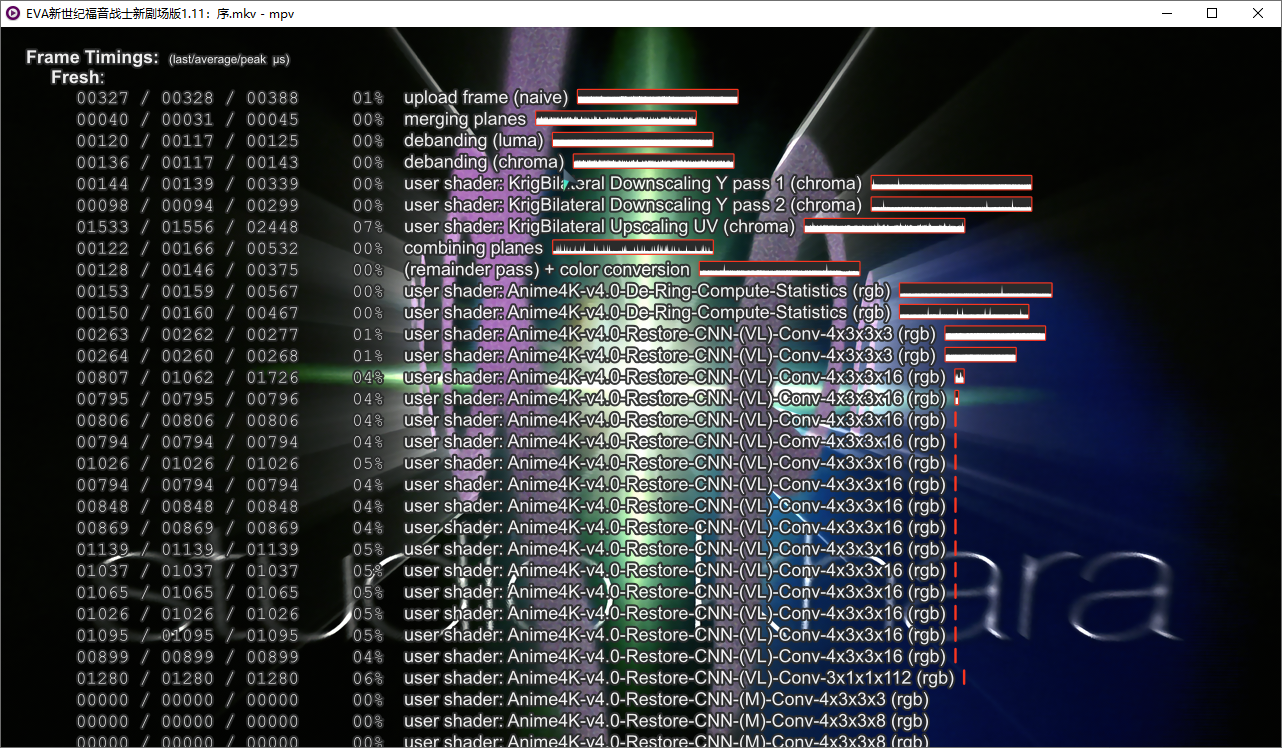Select the 'combining planes' pass label
This screenshot has height=748, width=1282.
[474, 248]
